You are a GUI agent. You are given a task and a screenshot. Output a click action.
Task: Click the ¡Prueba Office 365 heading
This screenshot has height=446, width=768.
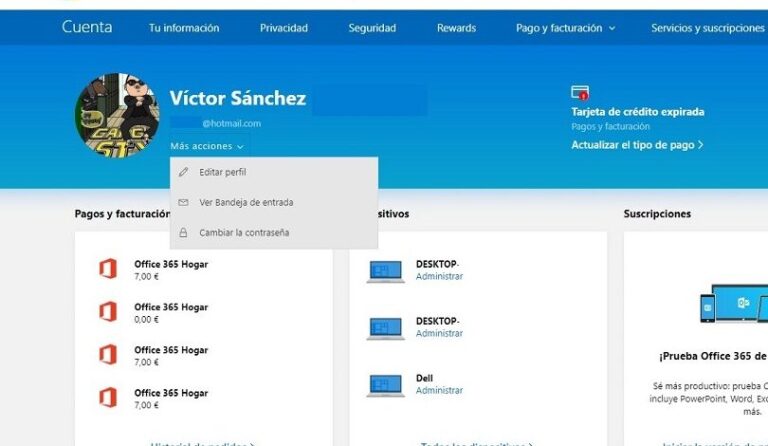(713, 356)
